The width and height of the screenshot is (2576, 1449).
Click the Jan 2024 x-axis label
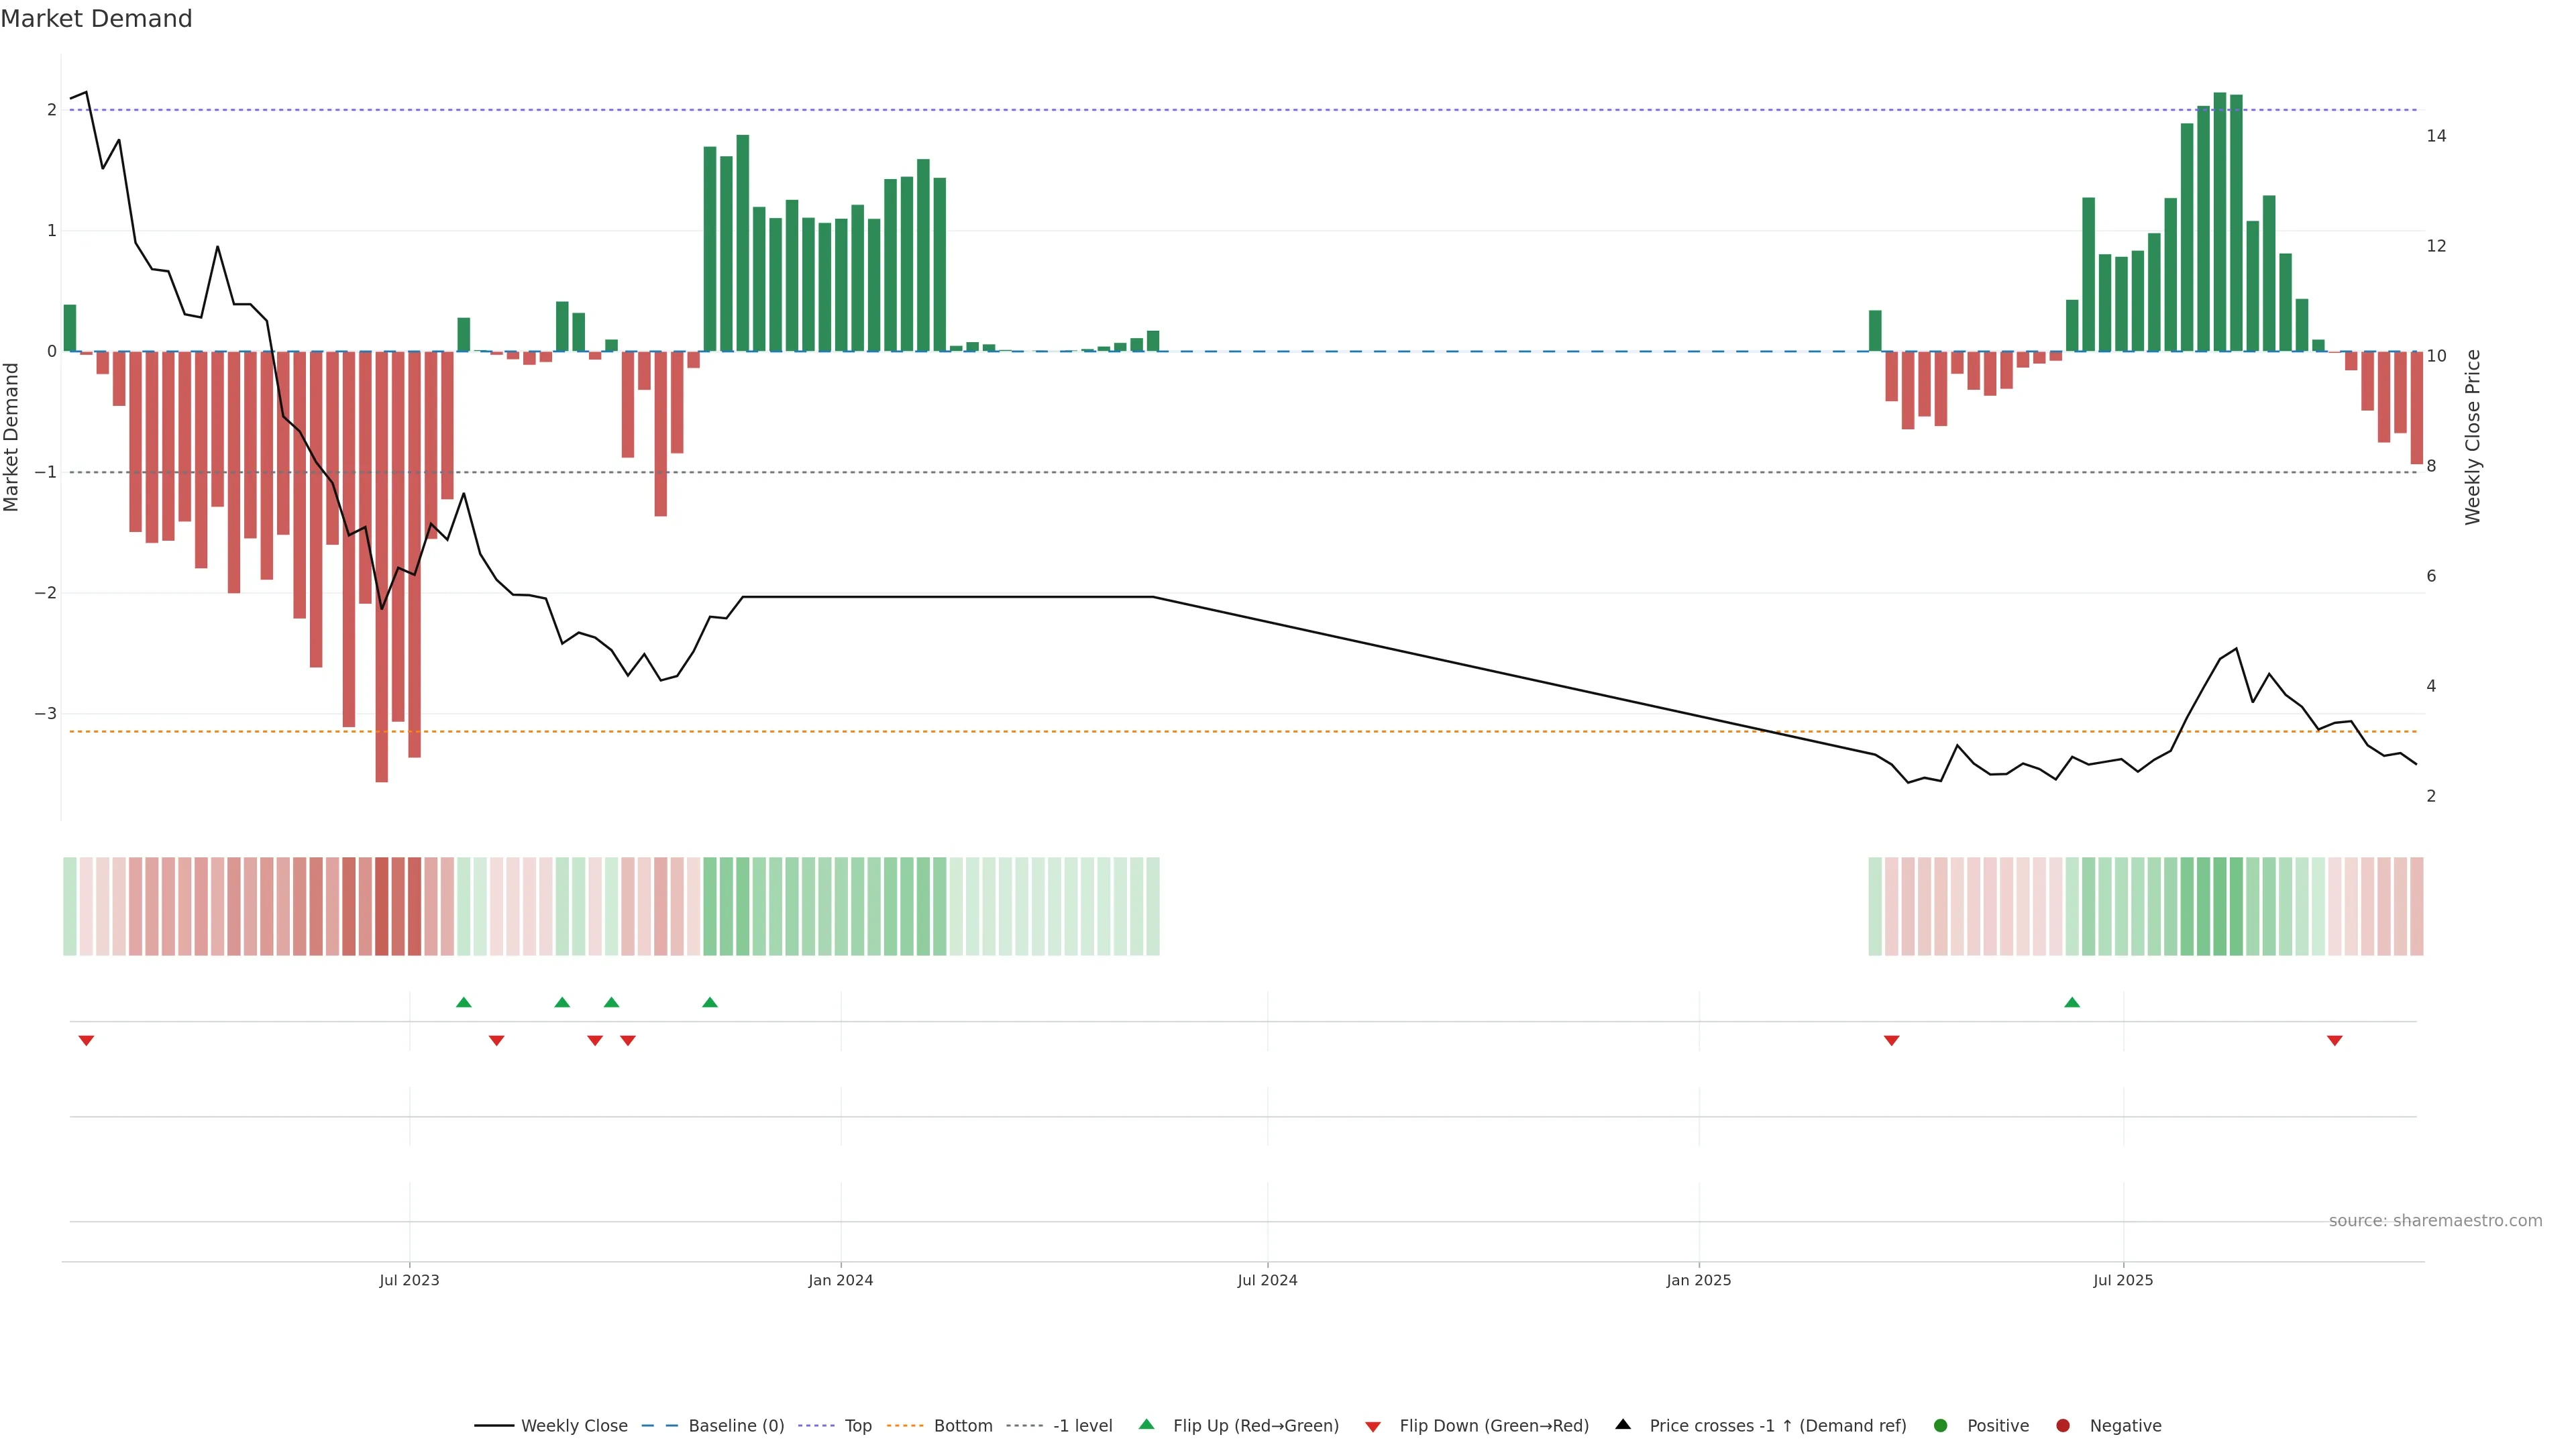840,1280
